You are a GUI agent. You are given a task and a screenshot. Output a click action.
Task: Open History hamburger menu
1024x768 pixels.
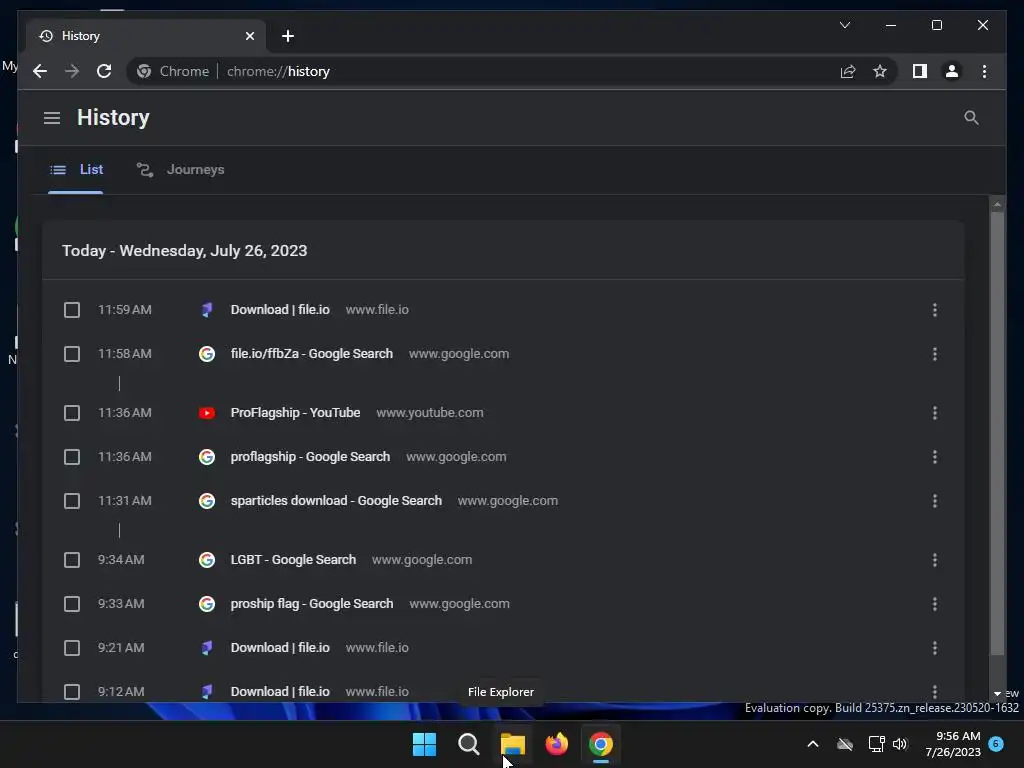pos(52,118)
